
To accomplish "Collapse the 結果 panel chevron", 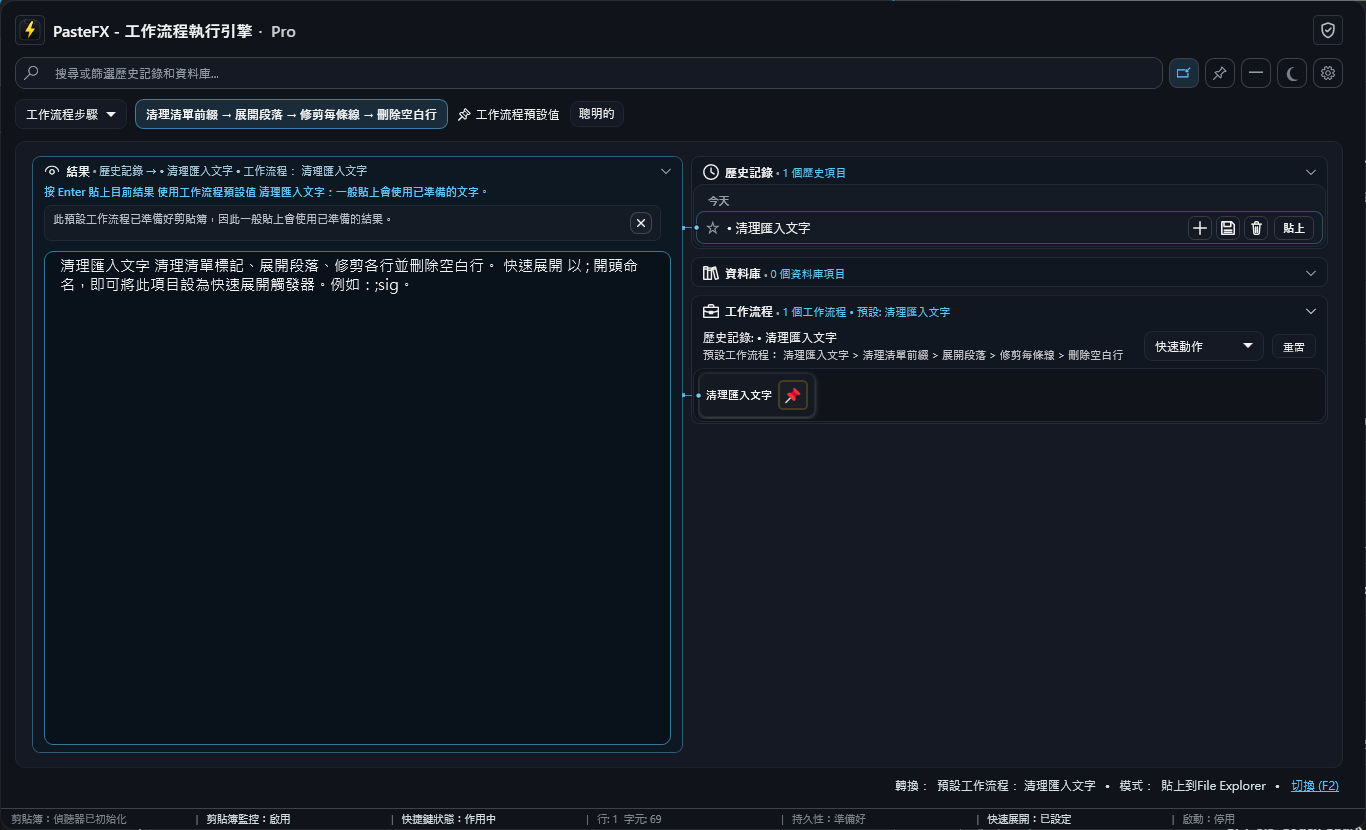I will point(666,171).
